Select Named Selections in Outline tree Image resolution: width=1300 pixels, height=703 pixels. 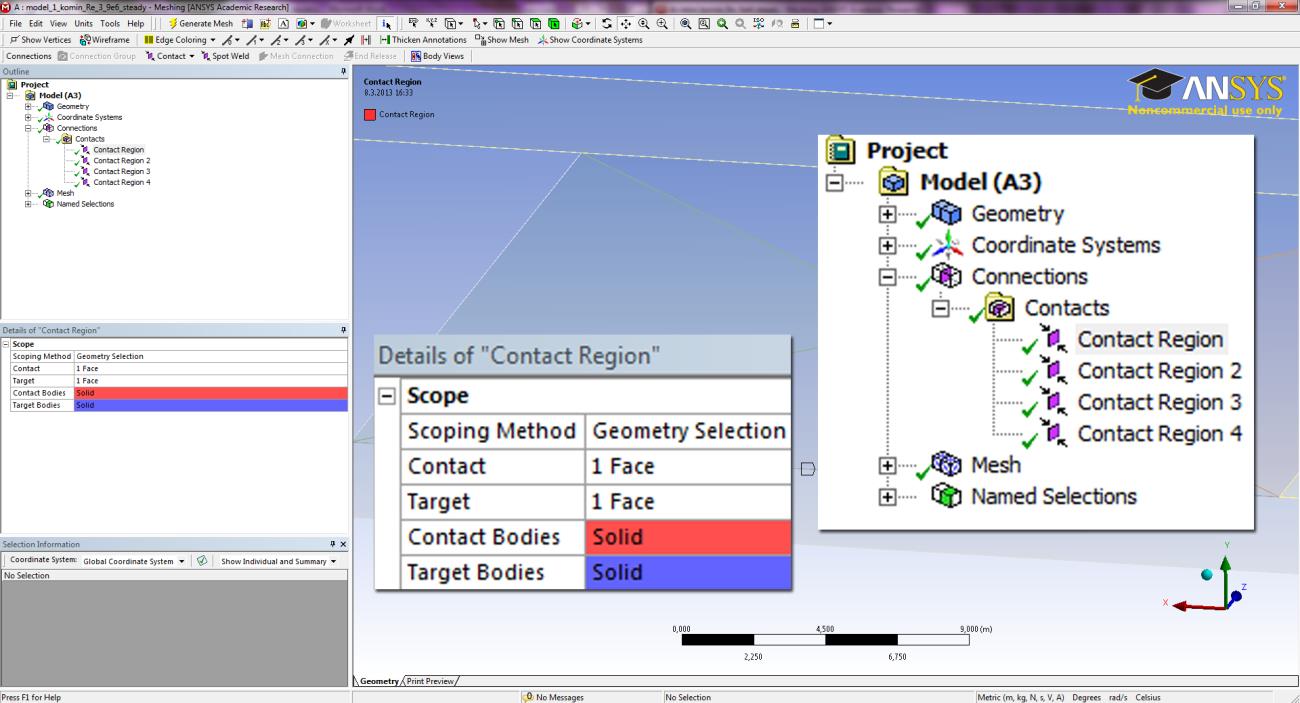(85, 204)
